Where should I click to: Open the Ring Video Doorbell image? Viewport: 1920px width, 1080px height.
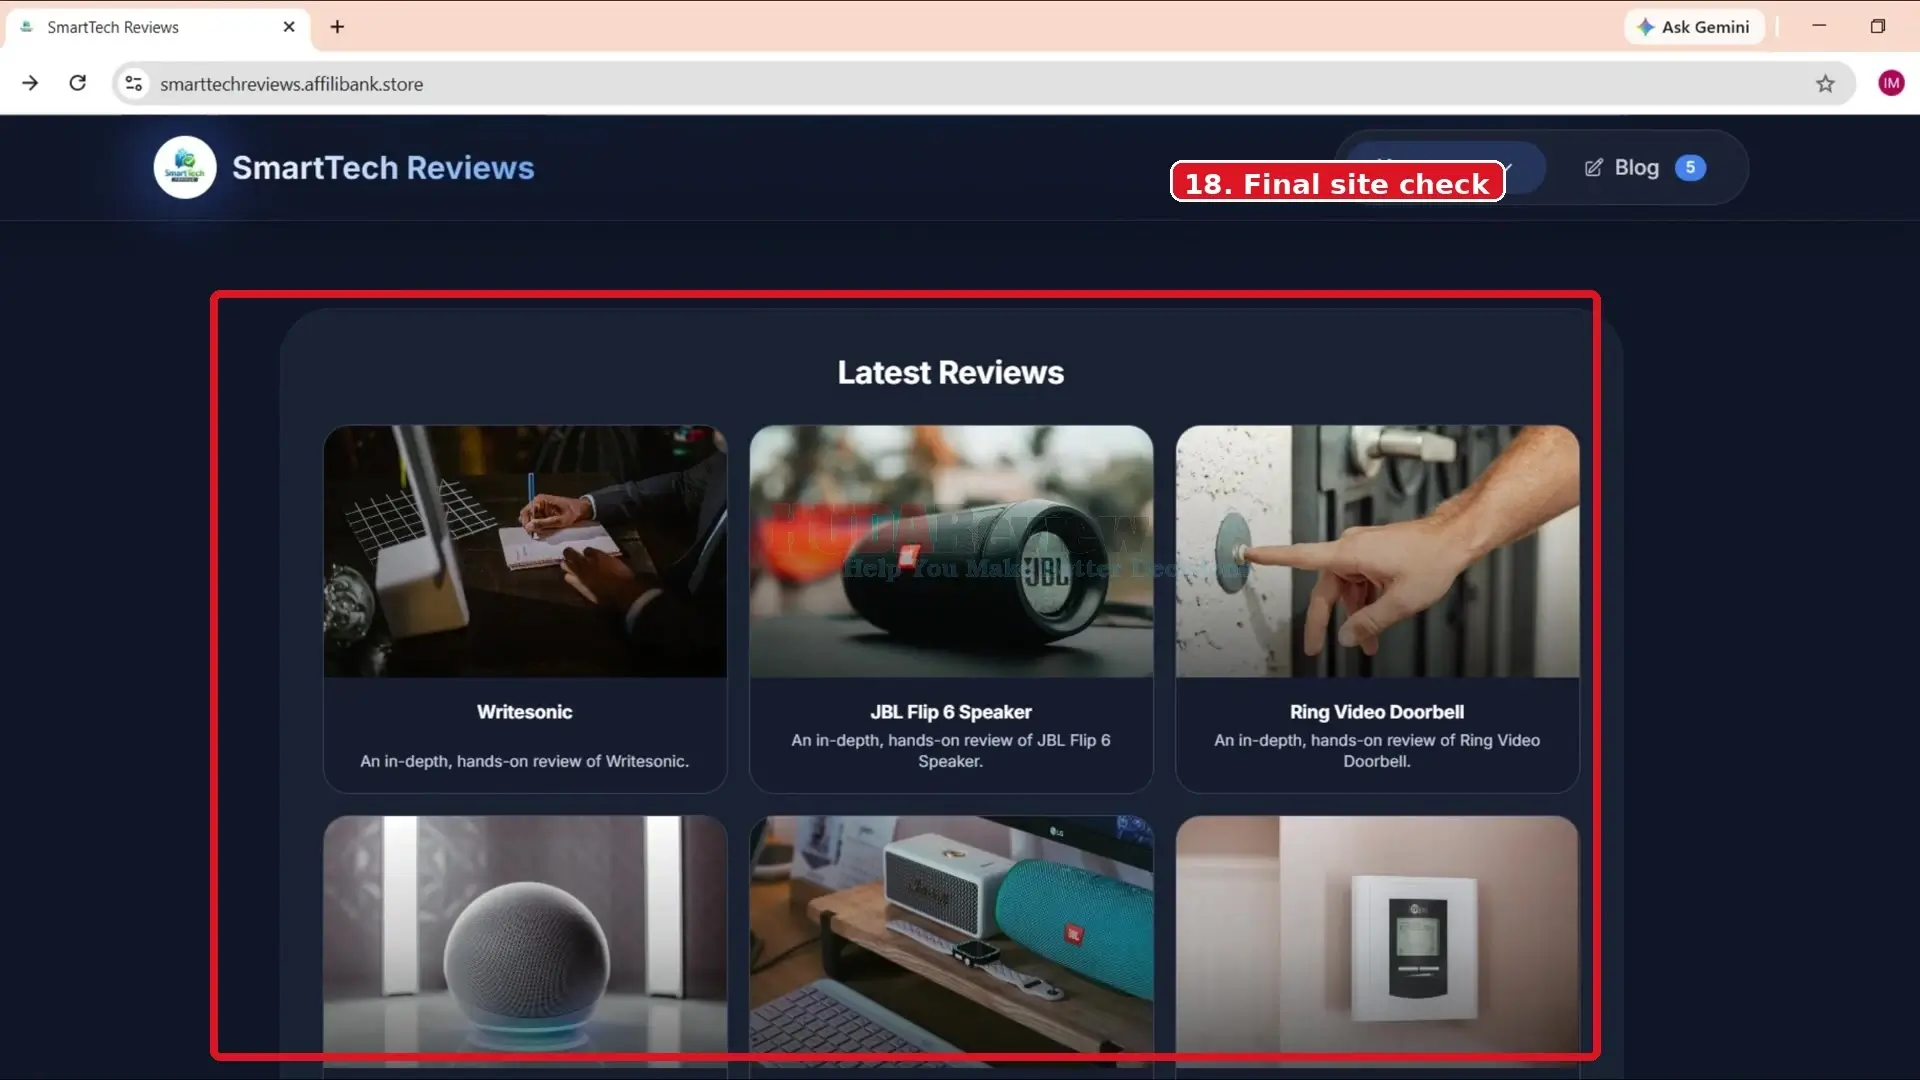coord(1377,552)
